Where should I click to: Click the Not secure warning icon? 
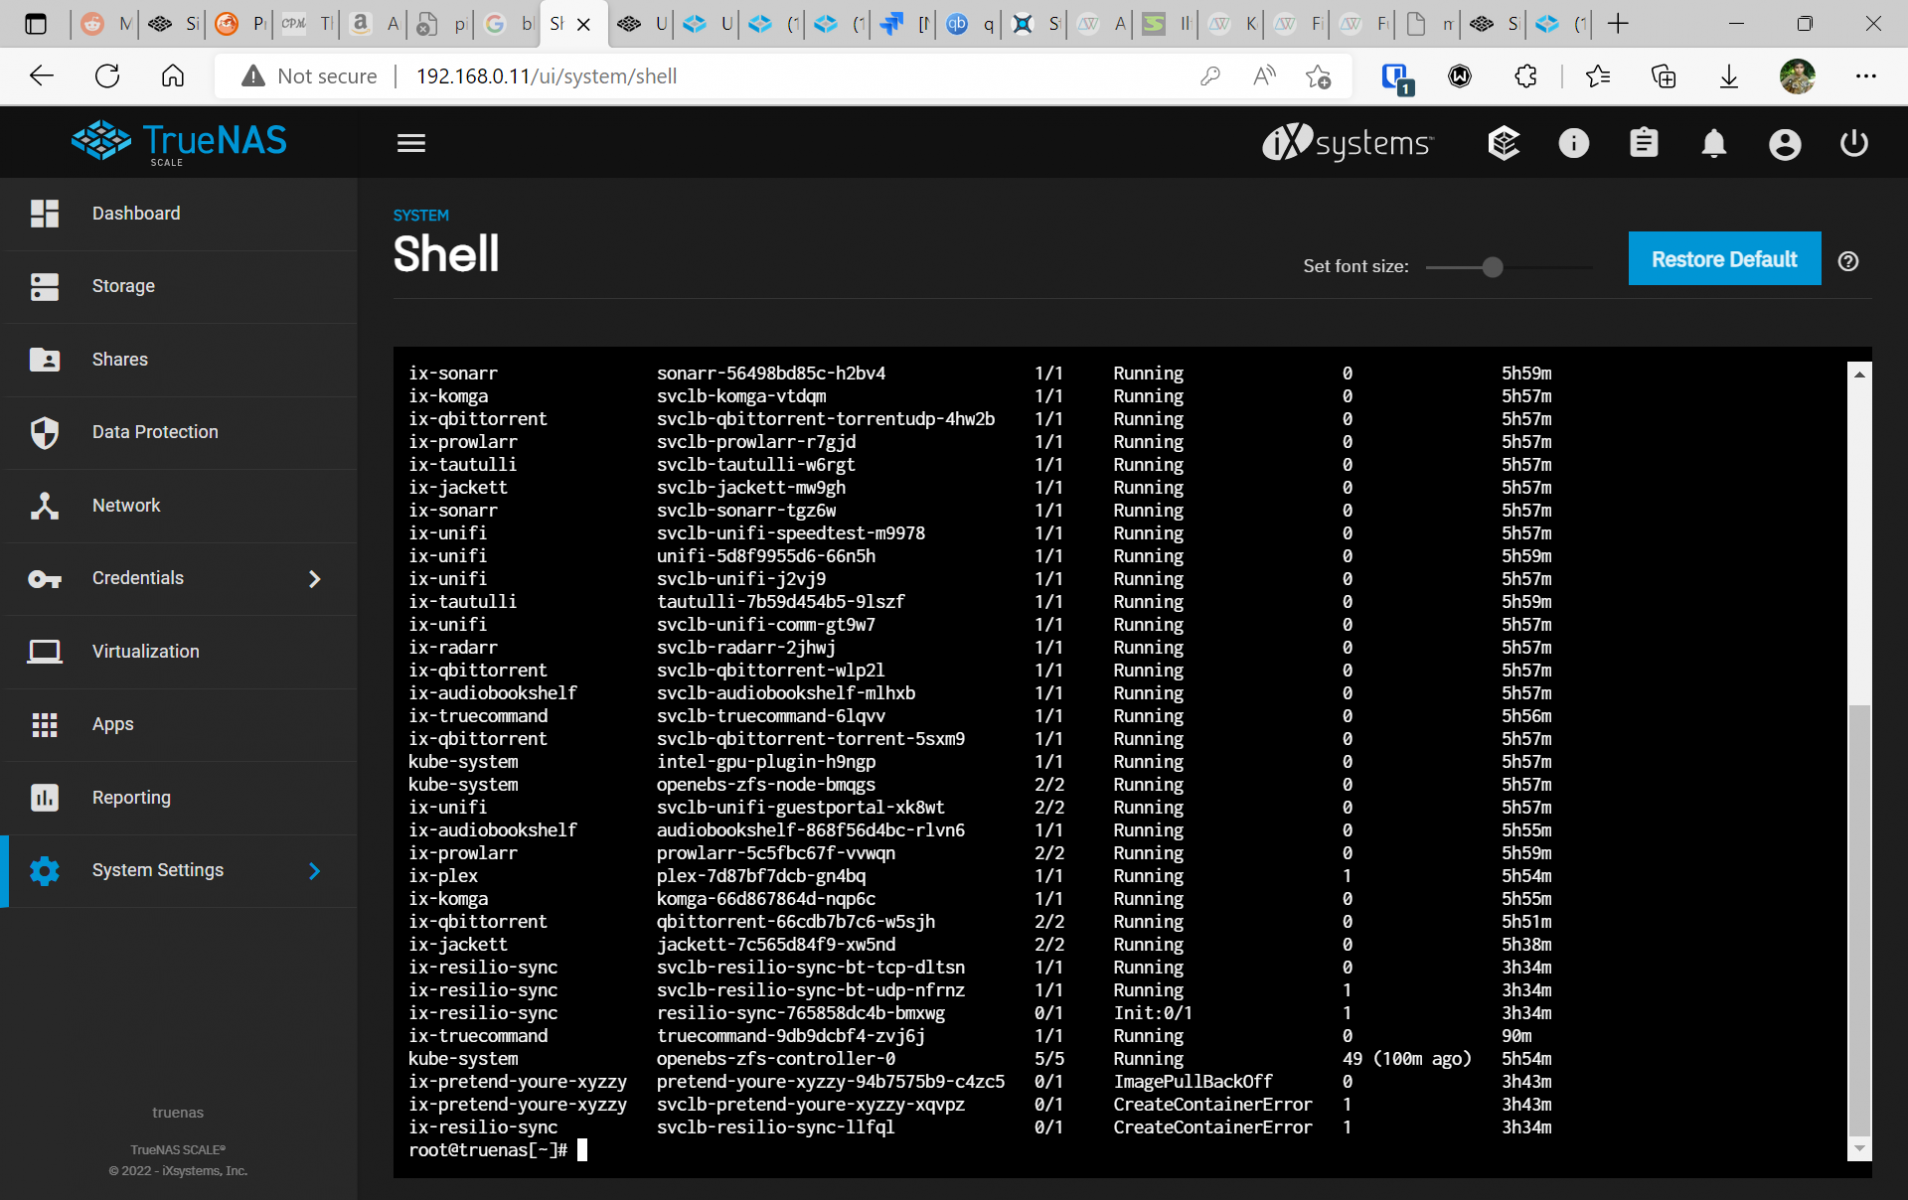253,76
